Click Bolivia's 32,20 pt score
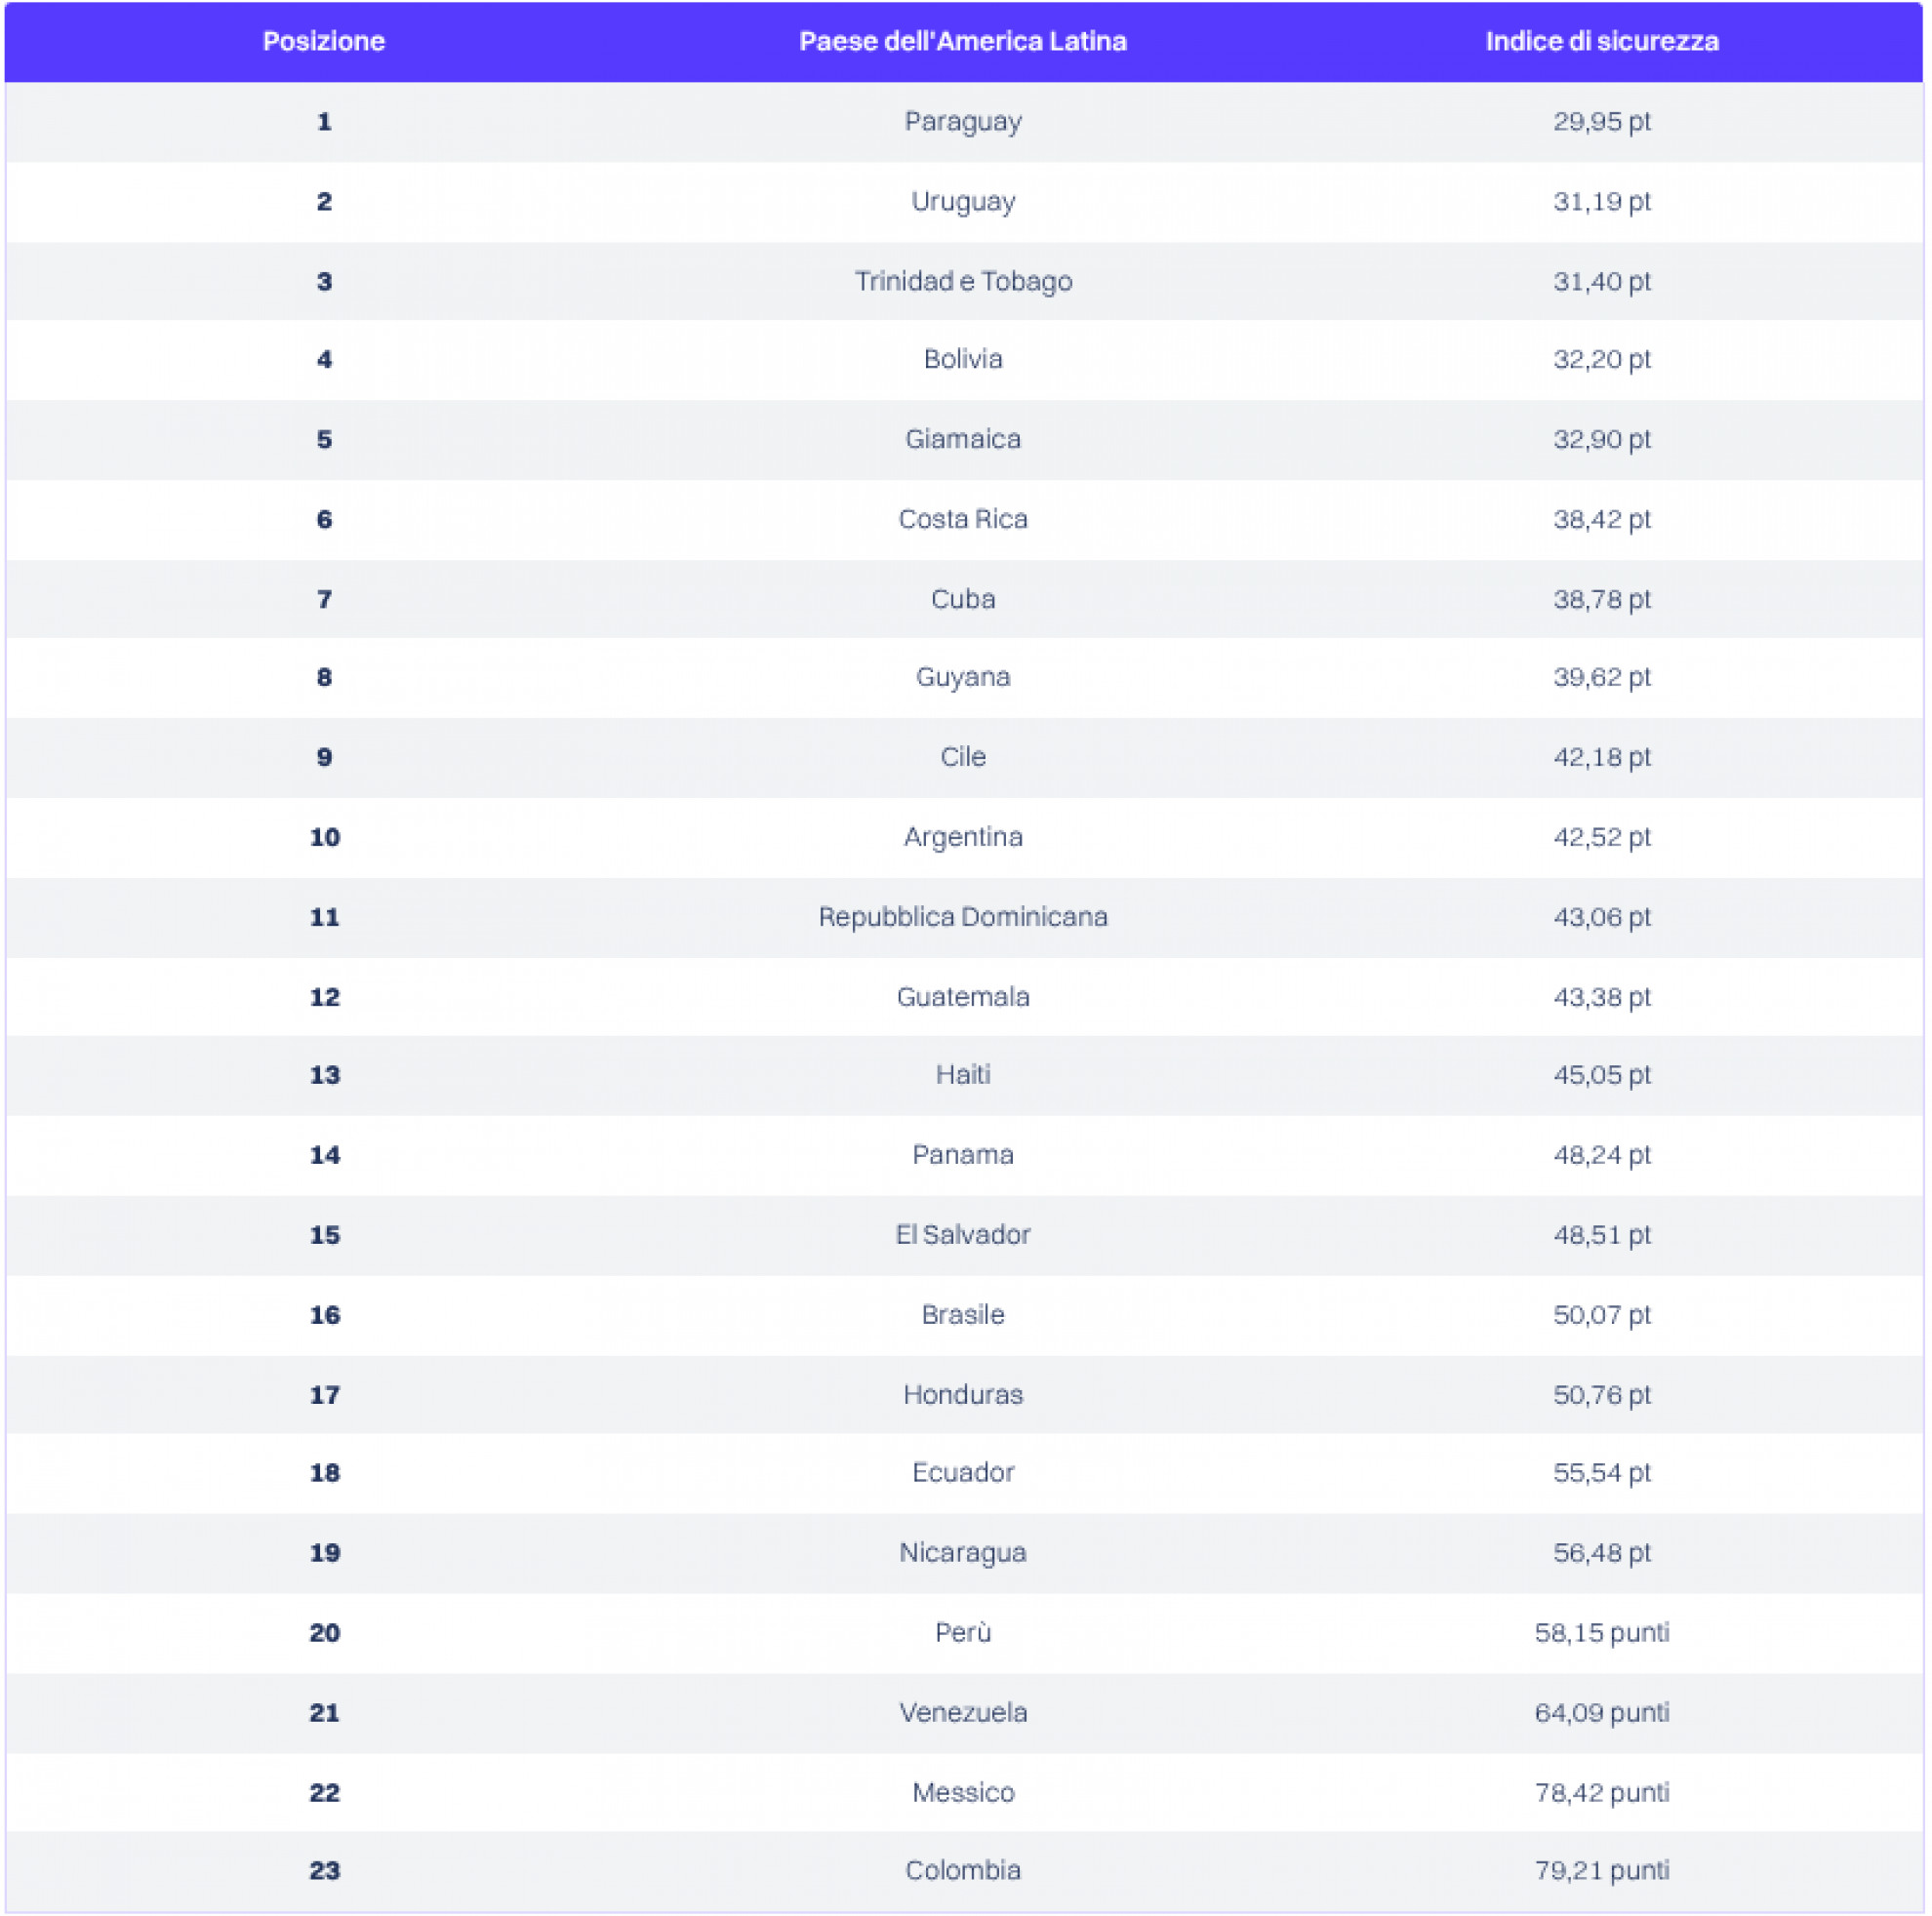 click(1601, 359)
